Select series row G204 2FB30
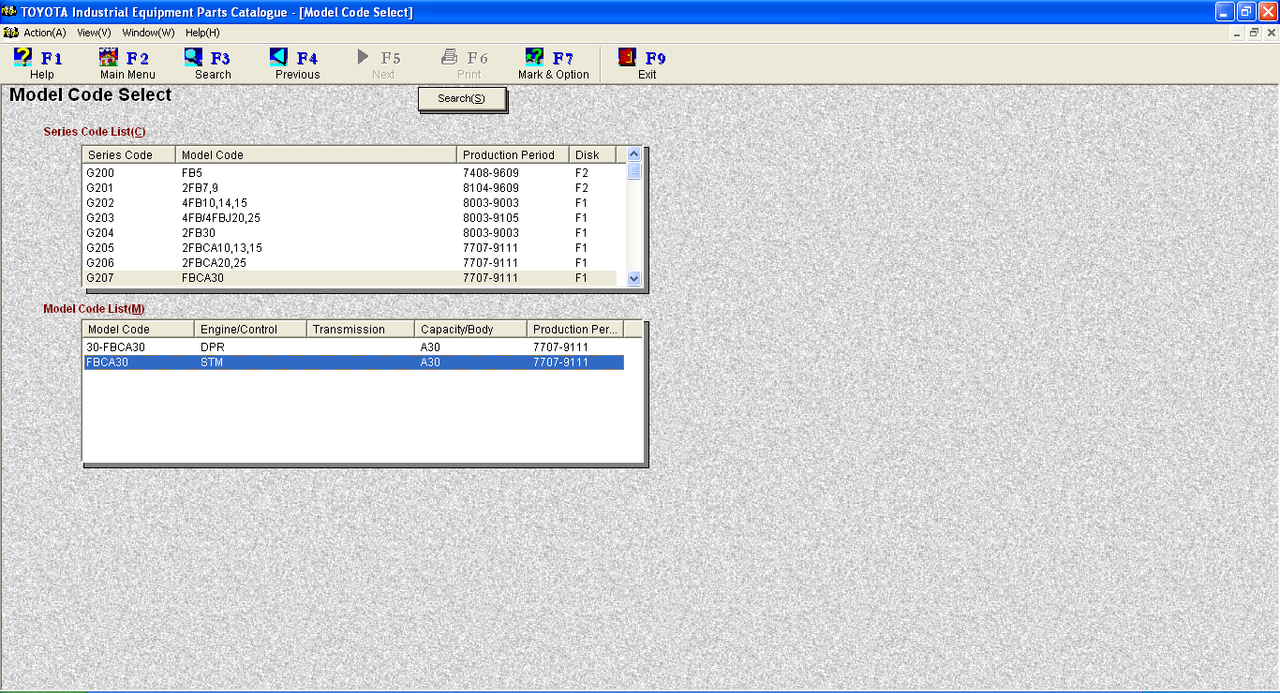The width and height of the screenshot is (1280, 693). pyautogui.click(x=350, y=233)
